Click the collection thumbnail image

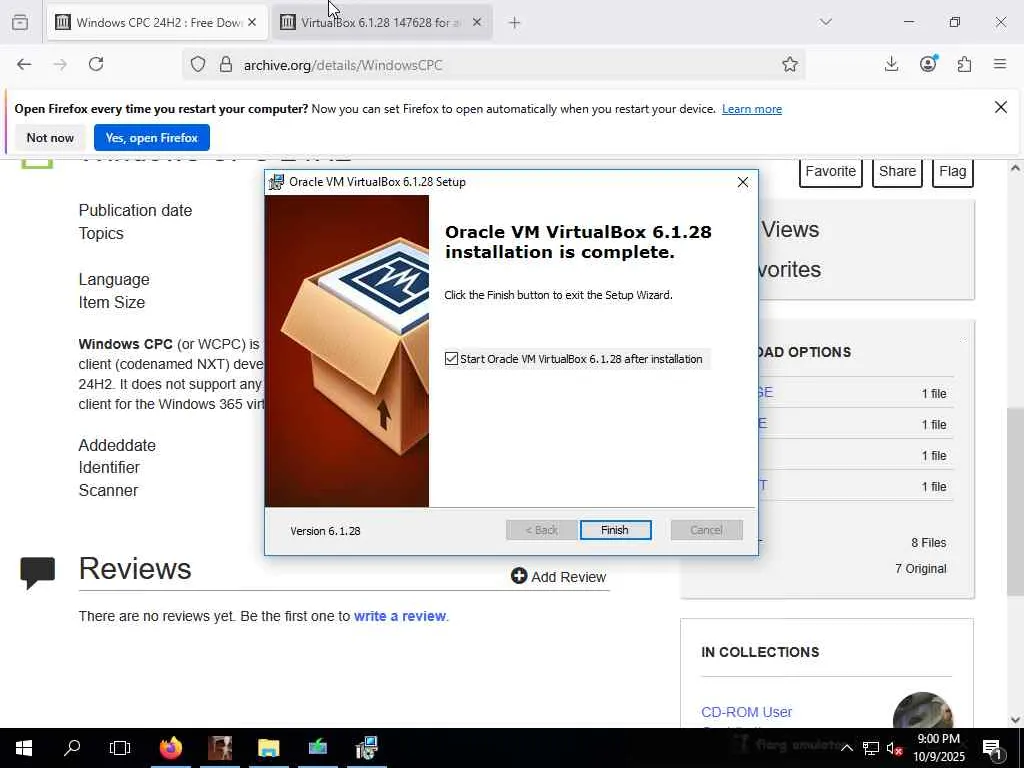click(x=922, y=711)
